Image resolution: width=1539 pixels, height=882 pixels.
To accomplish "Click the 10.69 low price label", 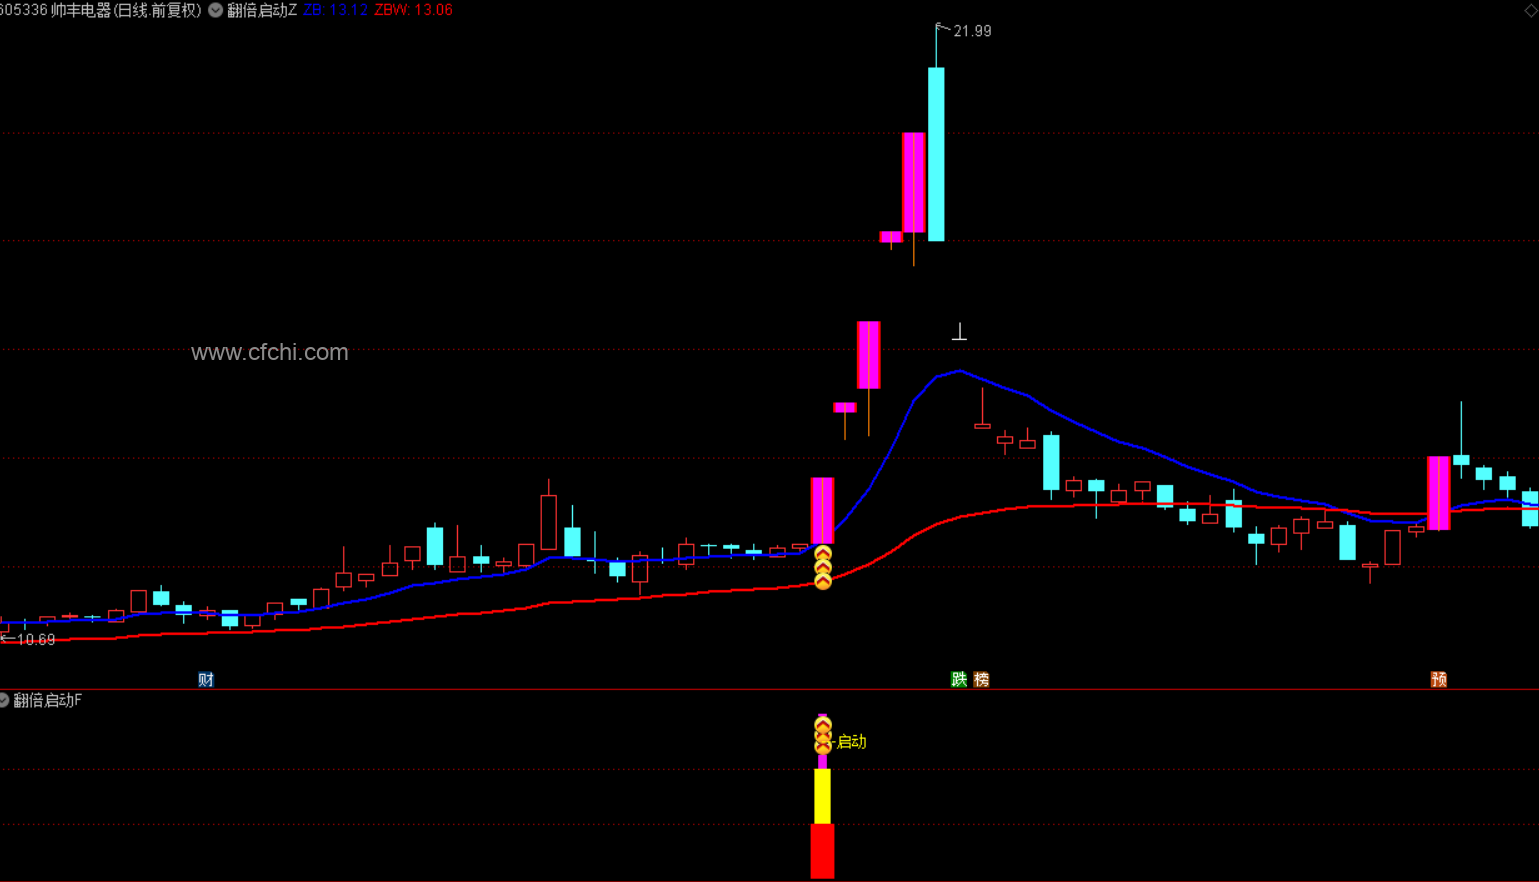I will (x=36, y=640).
